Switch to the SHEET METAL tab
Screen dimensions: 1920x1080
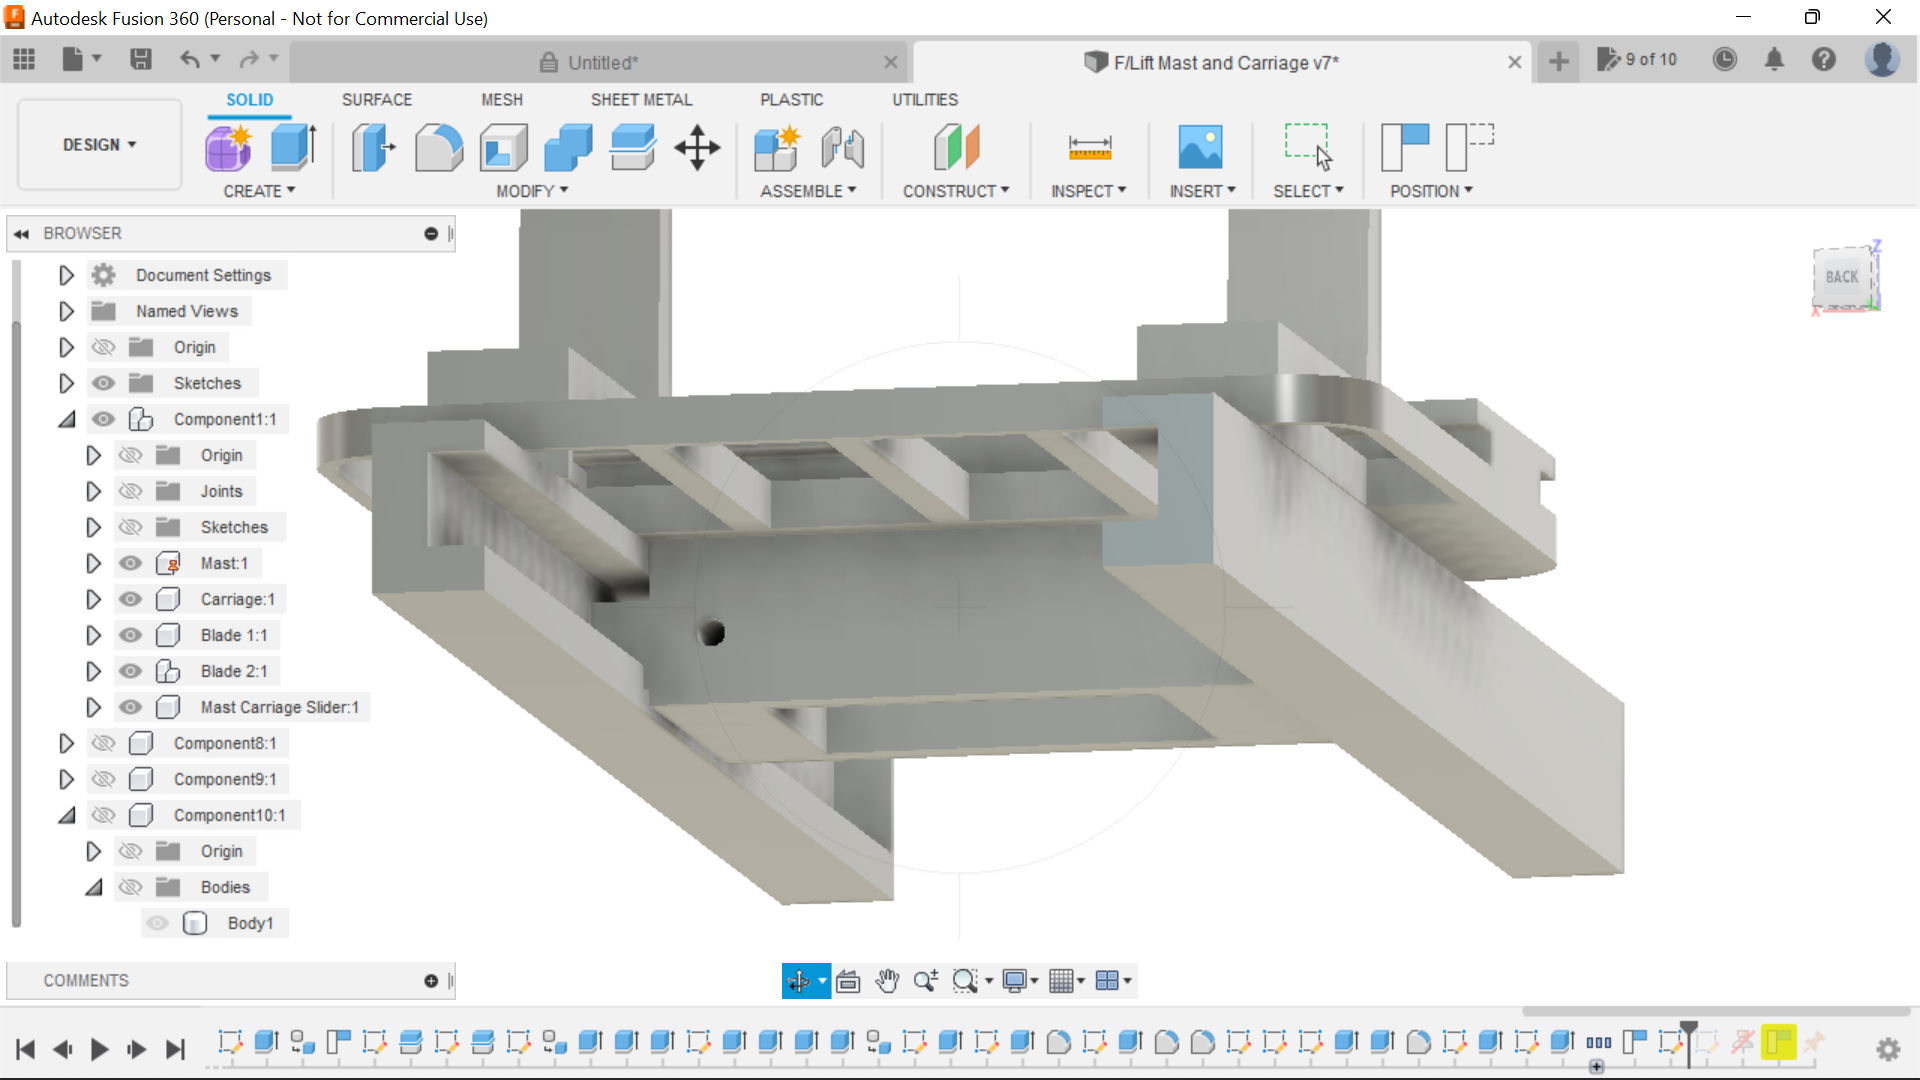click(641, 99)
